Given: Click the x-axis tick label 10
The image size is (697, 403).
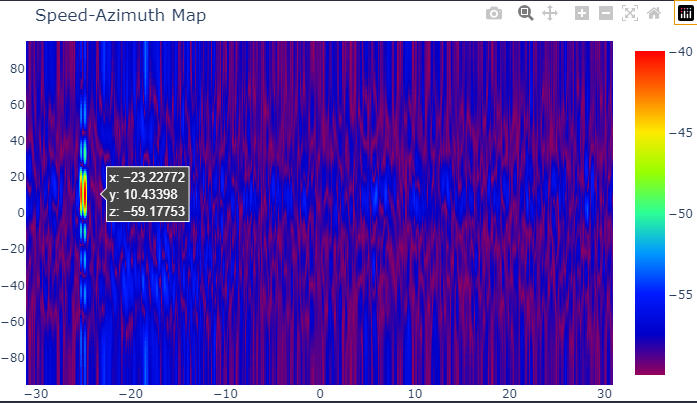Looking at the screenshot, I should (415, 394).
